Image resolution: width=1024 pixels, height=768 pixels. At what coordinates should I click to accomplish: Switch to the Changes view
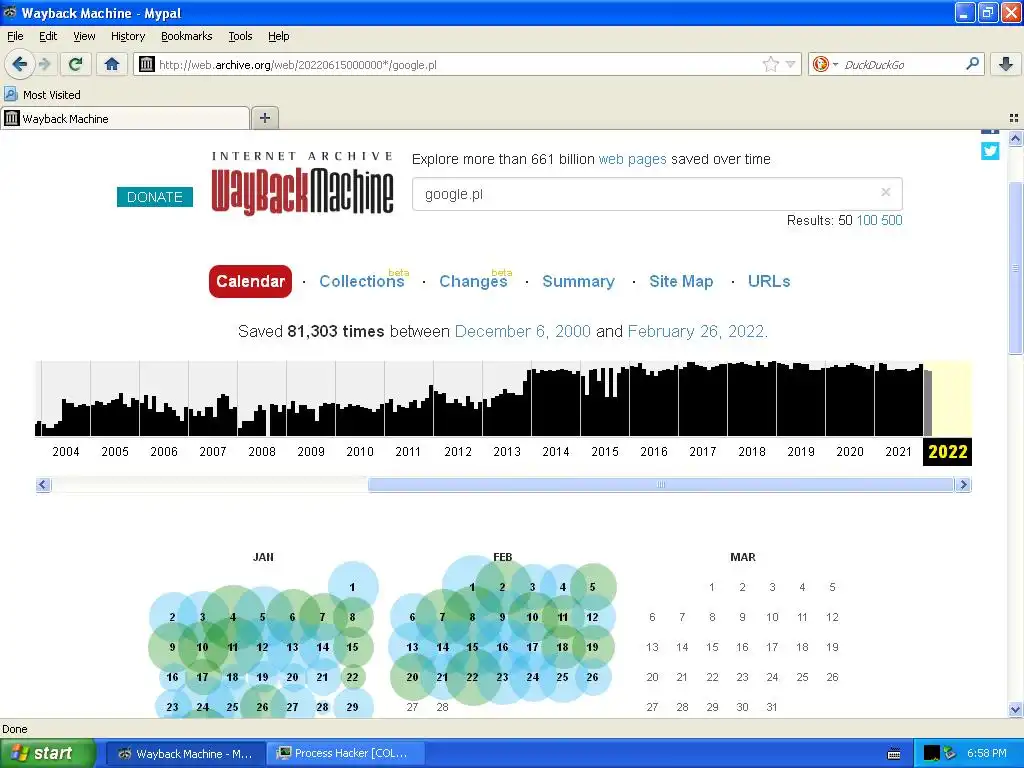(473, 281)
